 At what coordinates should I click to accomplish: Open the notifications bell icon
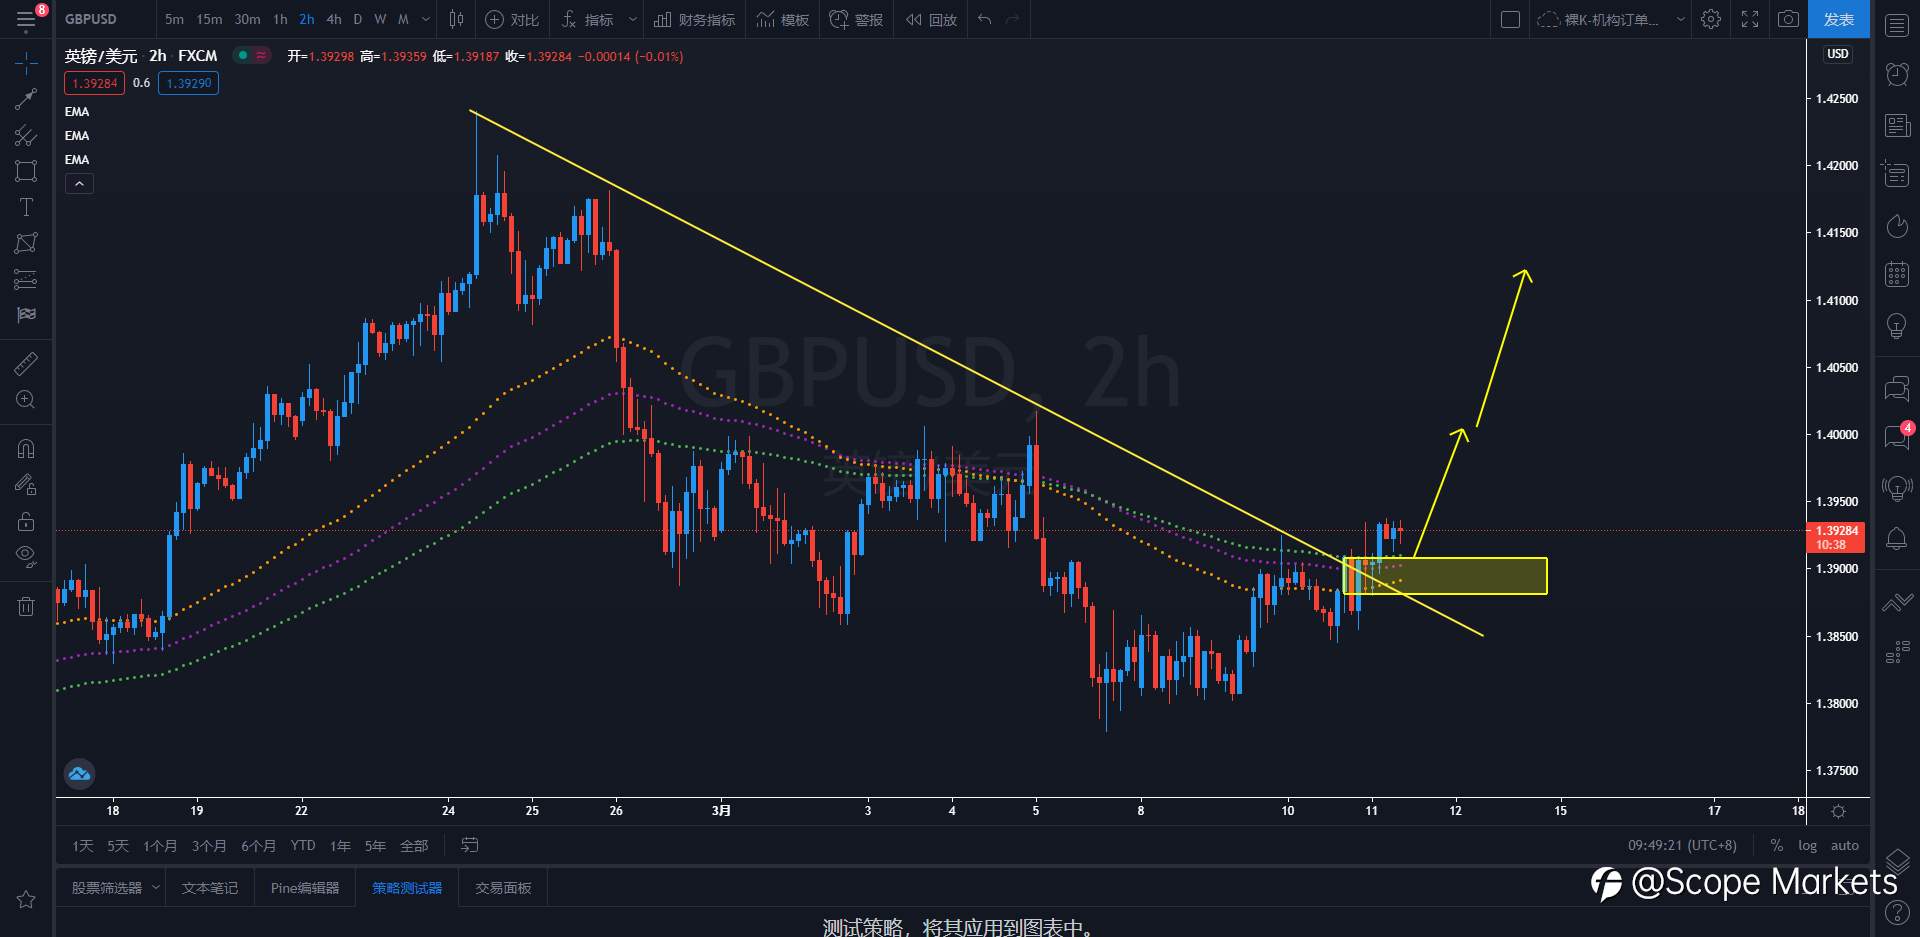pos(1897,539)
